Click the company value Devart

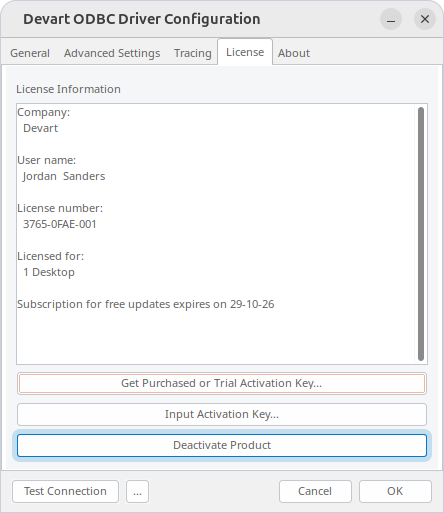coord(40,128)
